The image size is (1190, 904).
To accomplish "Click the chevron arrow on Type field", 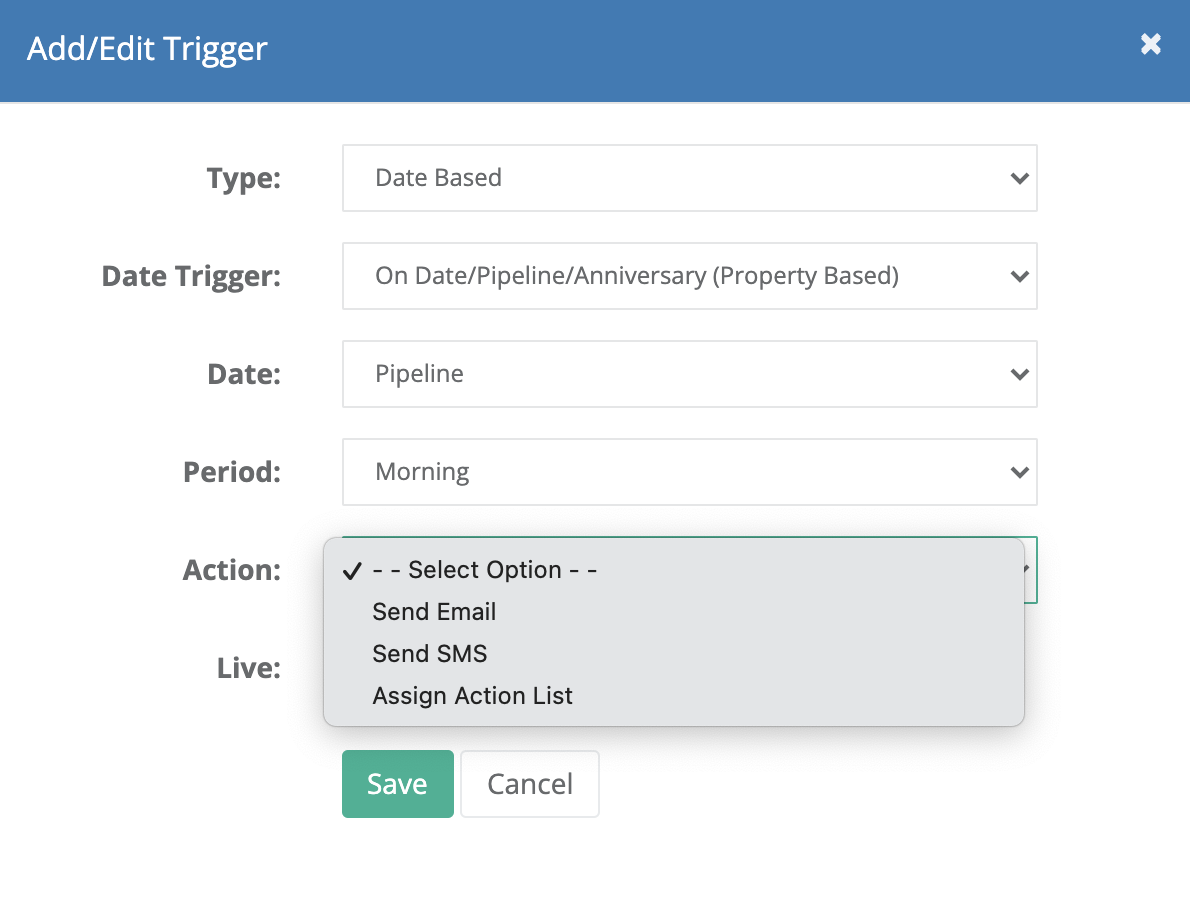I will 1019,178.
